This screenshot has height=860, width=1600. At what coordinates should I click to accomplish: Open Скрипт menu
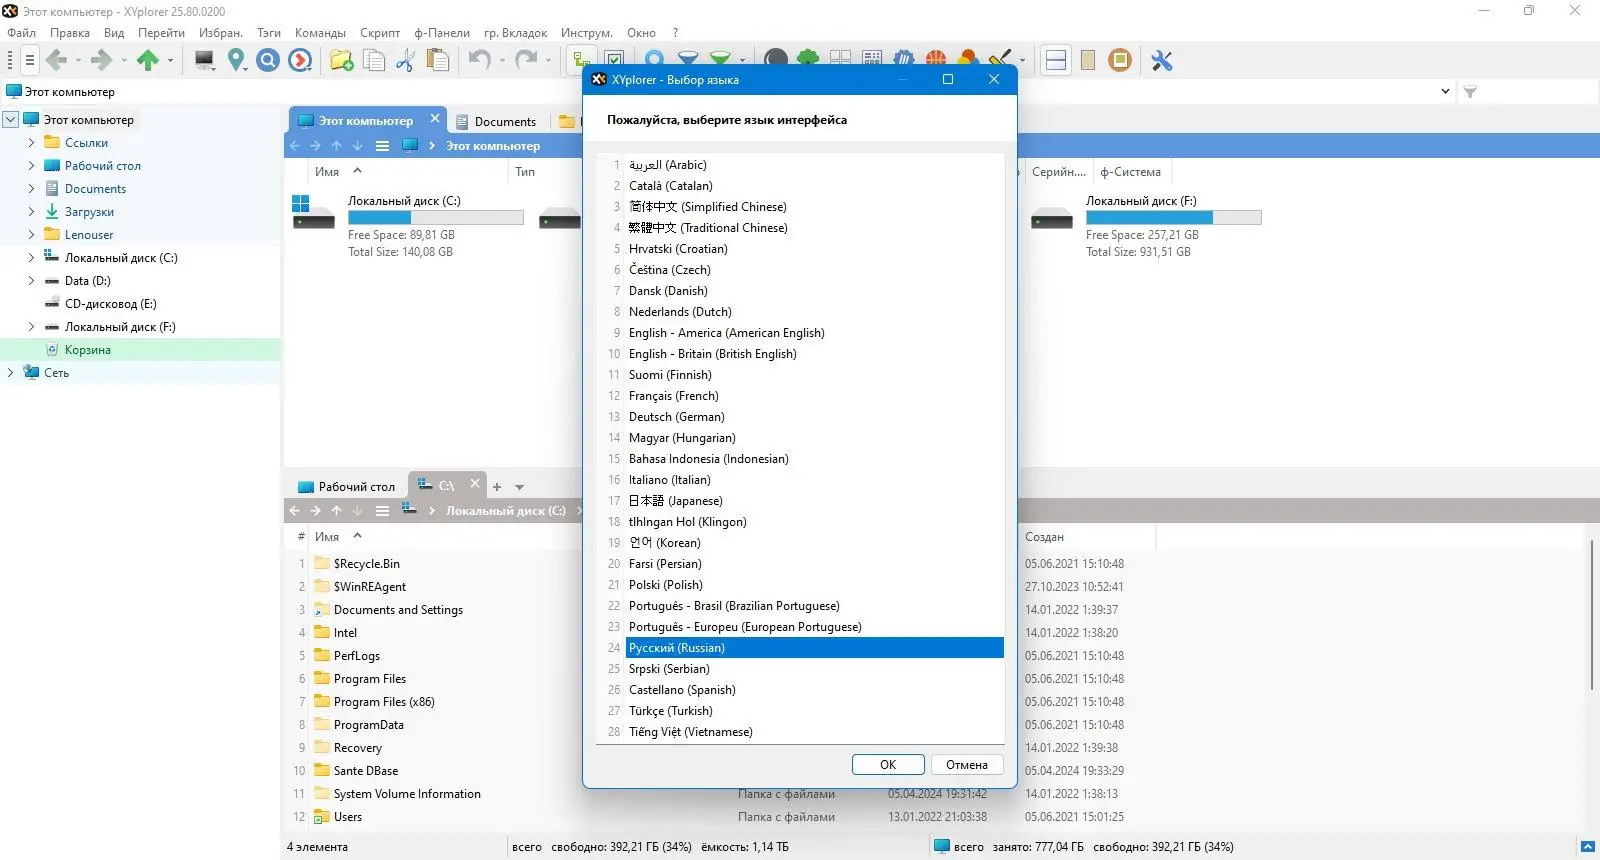[x=380, y=33]
